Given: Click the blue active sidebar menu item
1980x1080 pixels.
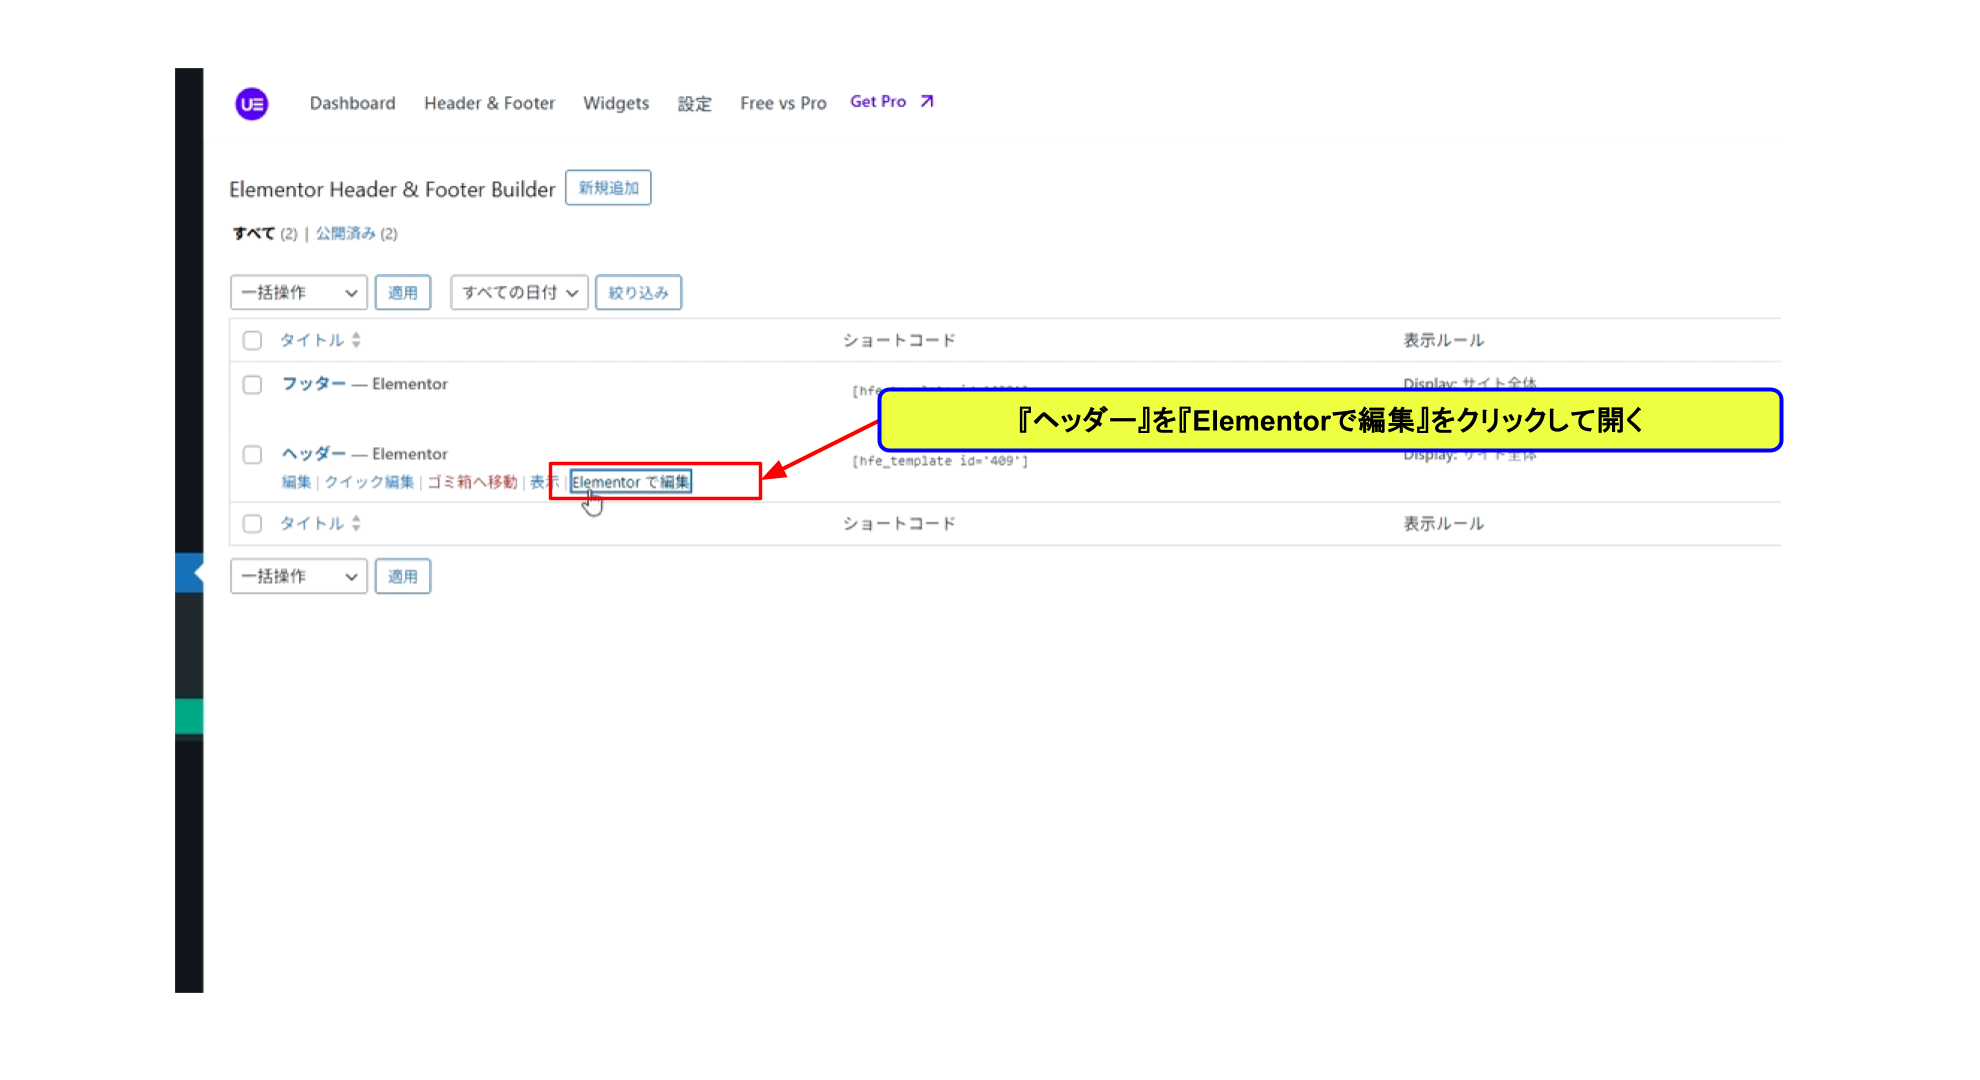Looking at the screenshot, I should coord(189,573).
